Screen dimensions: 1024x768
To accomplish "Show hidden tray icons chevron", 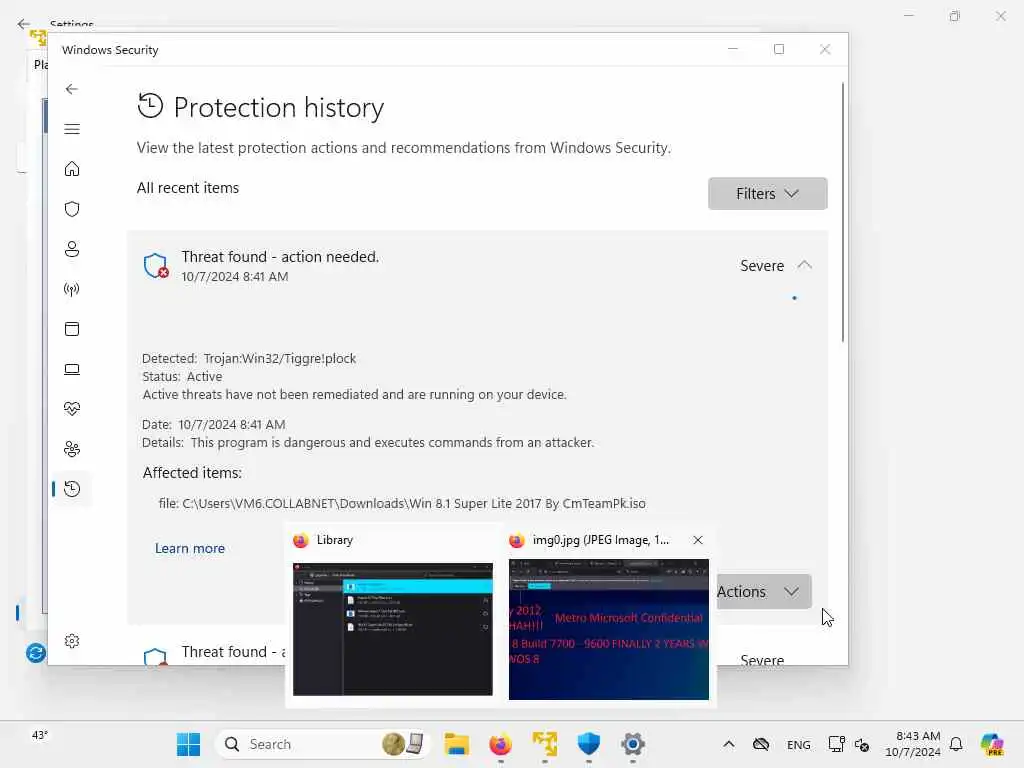I will click(729, 744).
